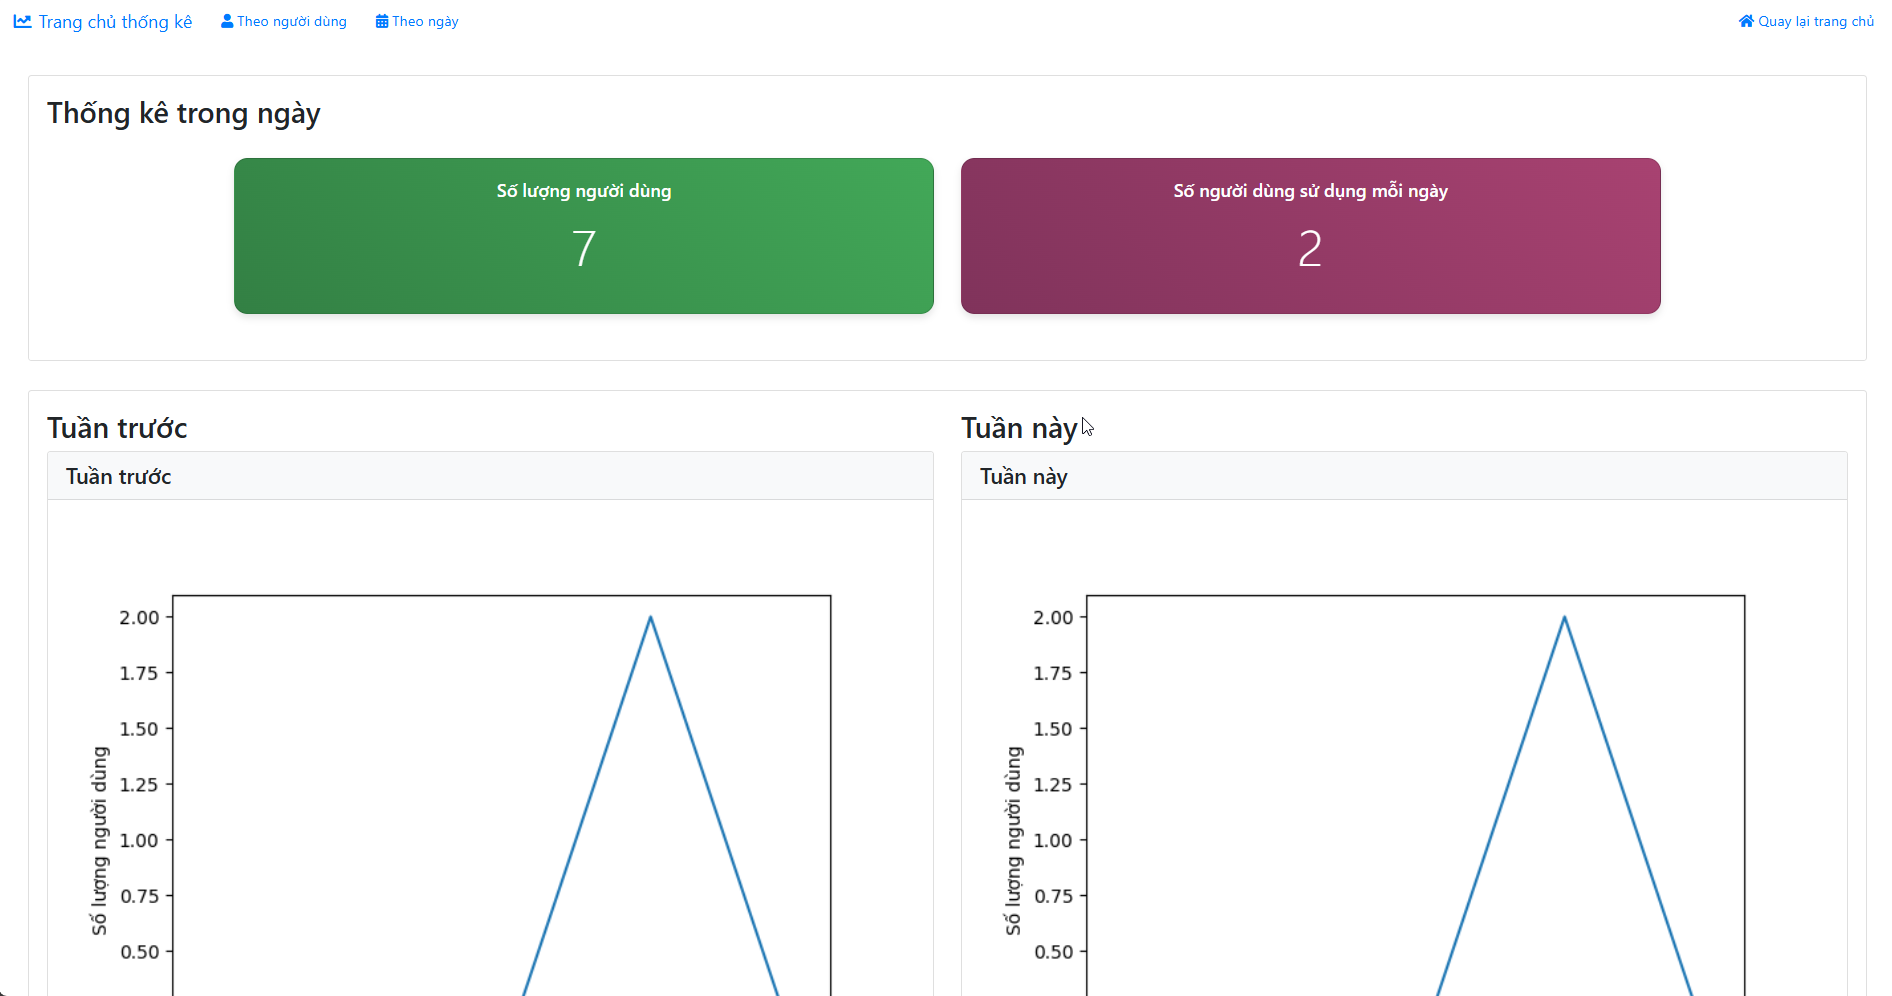Click the 1.00 axis label in Tuần này chart
Viewport: 1892px width, 996px height.
(x=1053, y=841)
